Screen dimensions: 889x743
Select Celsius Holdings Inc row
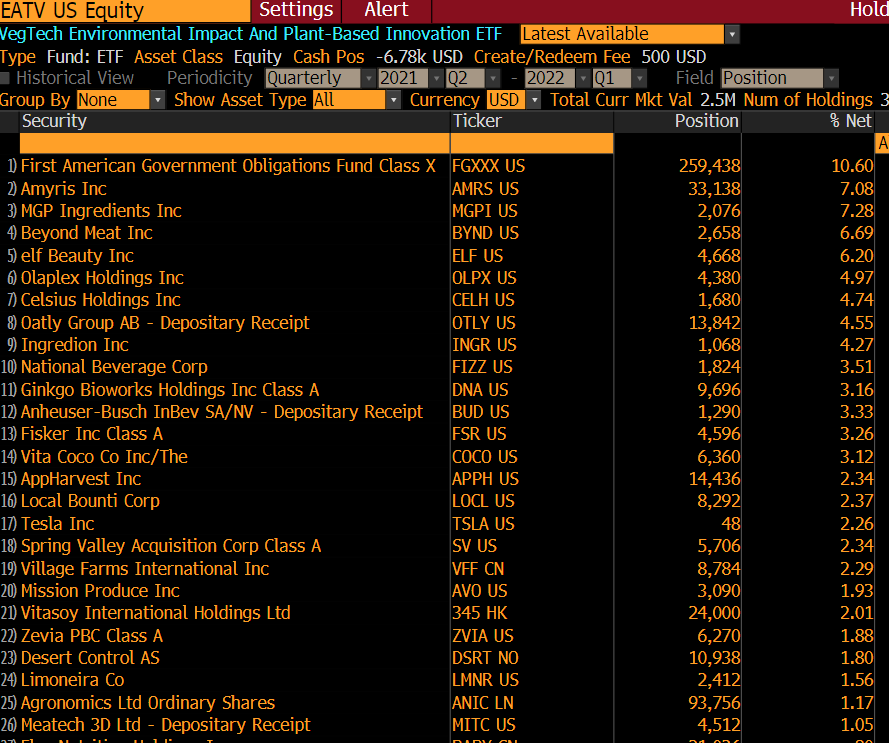pos(100,299)
